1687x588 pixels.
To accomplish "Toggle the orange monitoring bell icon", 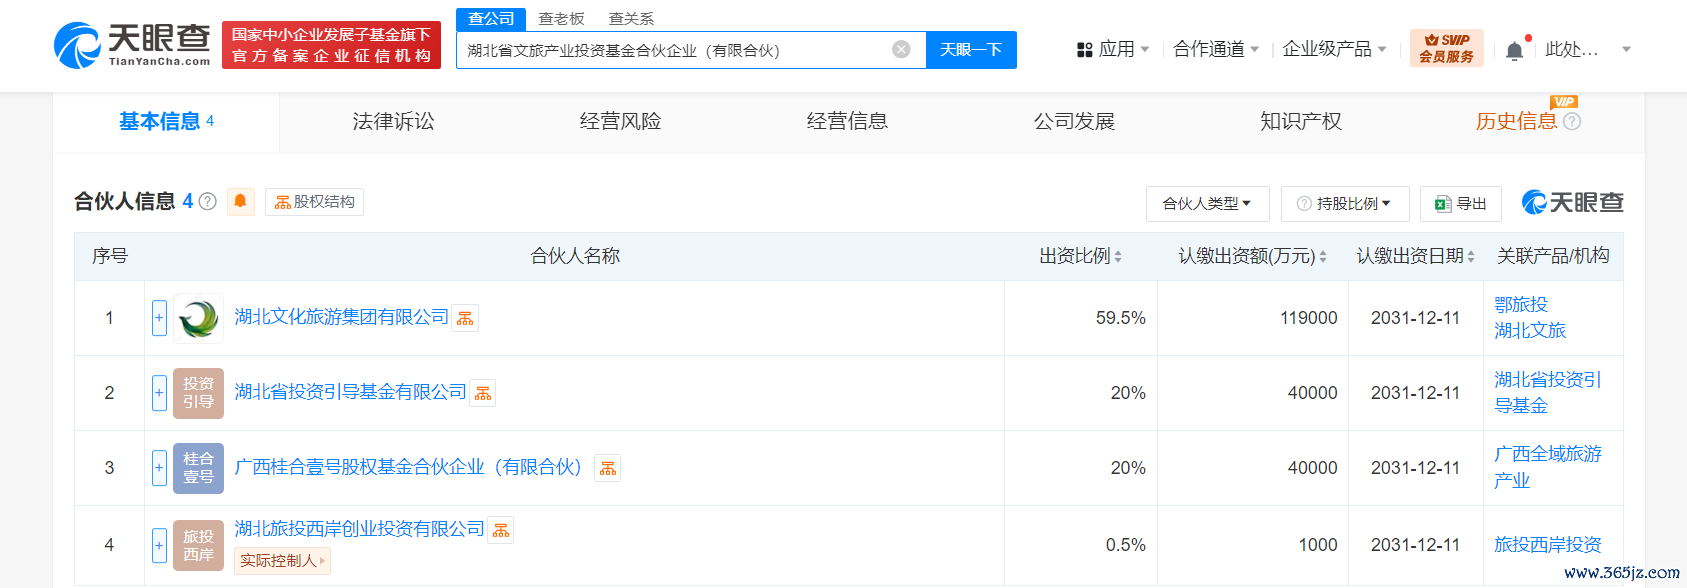I will tap(240, 201).
